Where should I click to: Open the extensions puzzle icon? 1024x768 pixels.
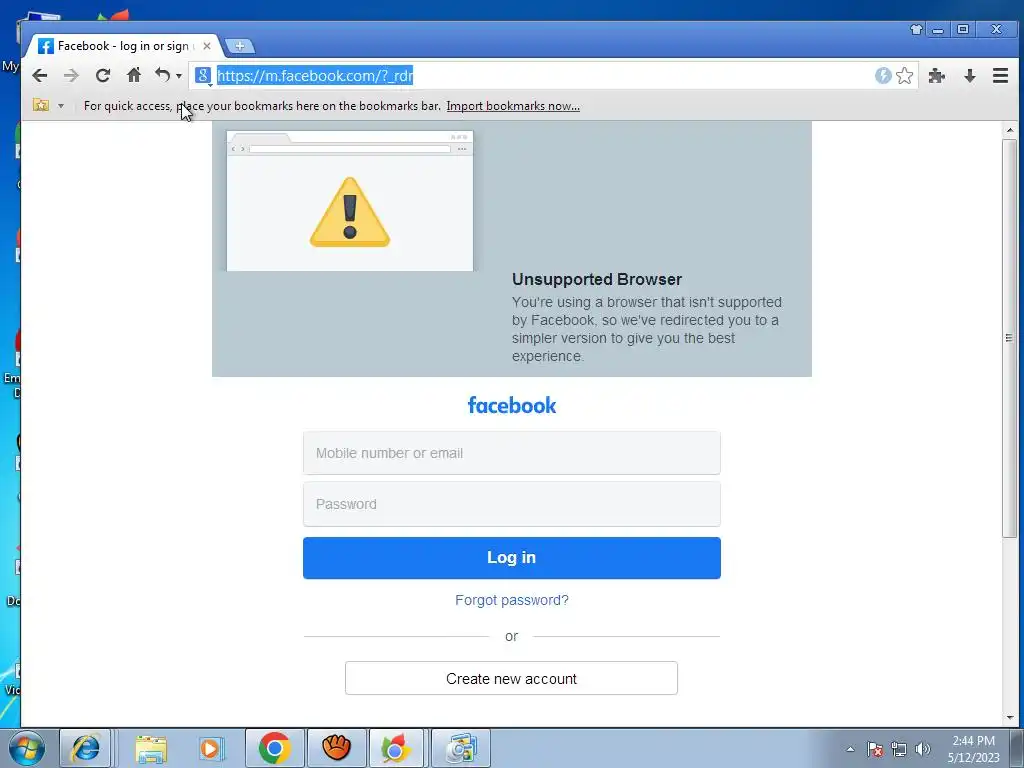coord(937,76)
